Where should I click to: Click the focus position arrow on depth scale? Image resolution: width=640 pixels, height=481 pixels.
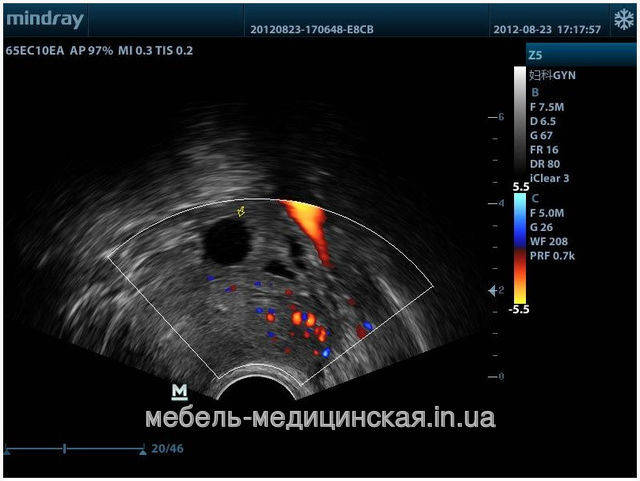click(491, 290)
